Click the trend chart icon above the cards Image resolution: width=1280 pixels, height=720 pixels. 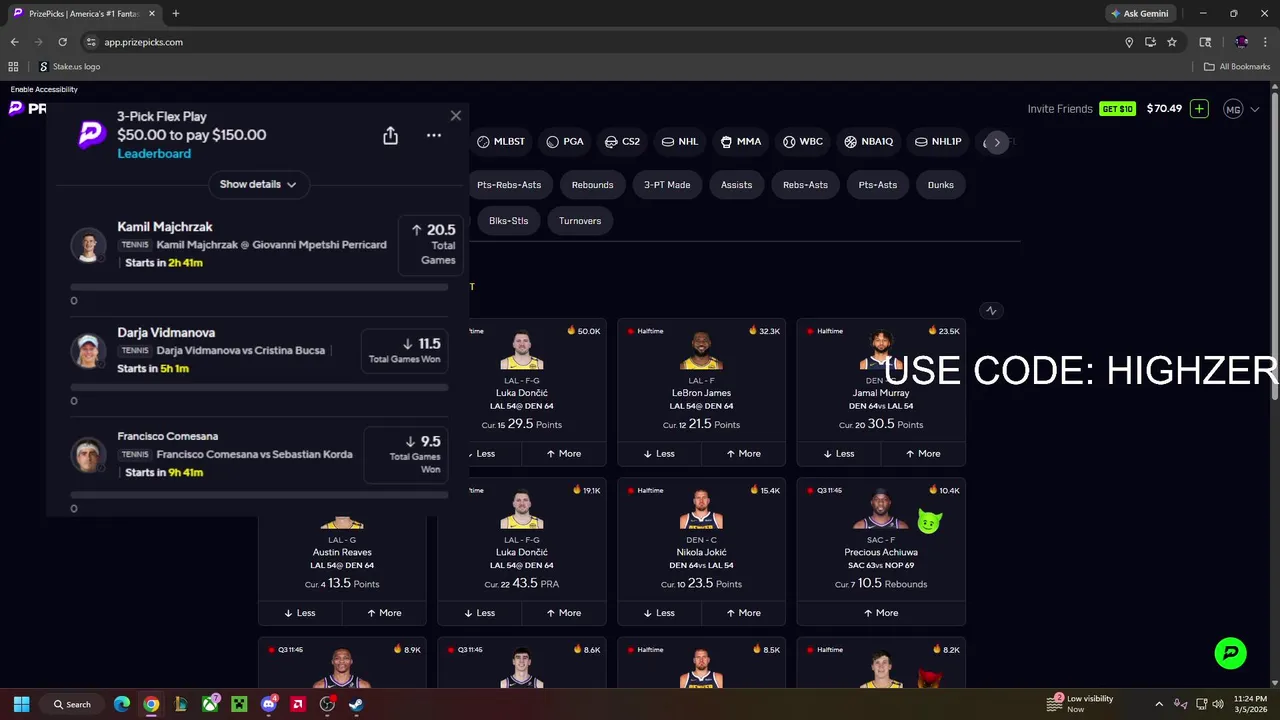click(991, 311)
